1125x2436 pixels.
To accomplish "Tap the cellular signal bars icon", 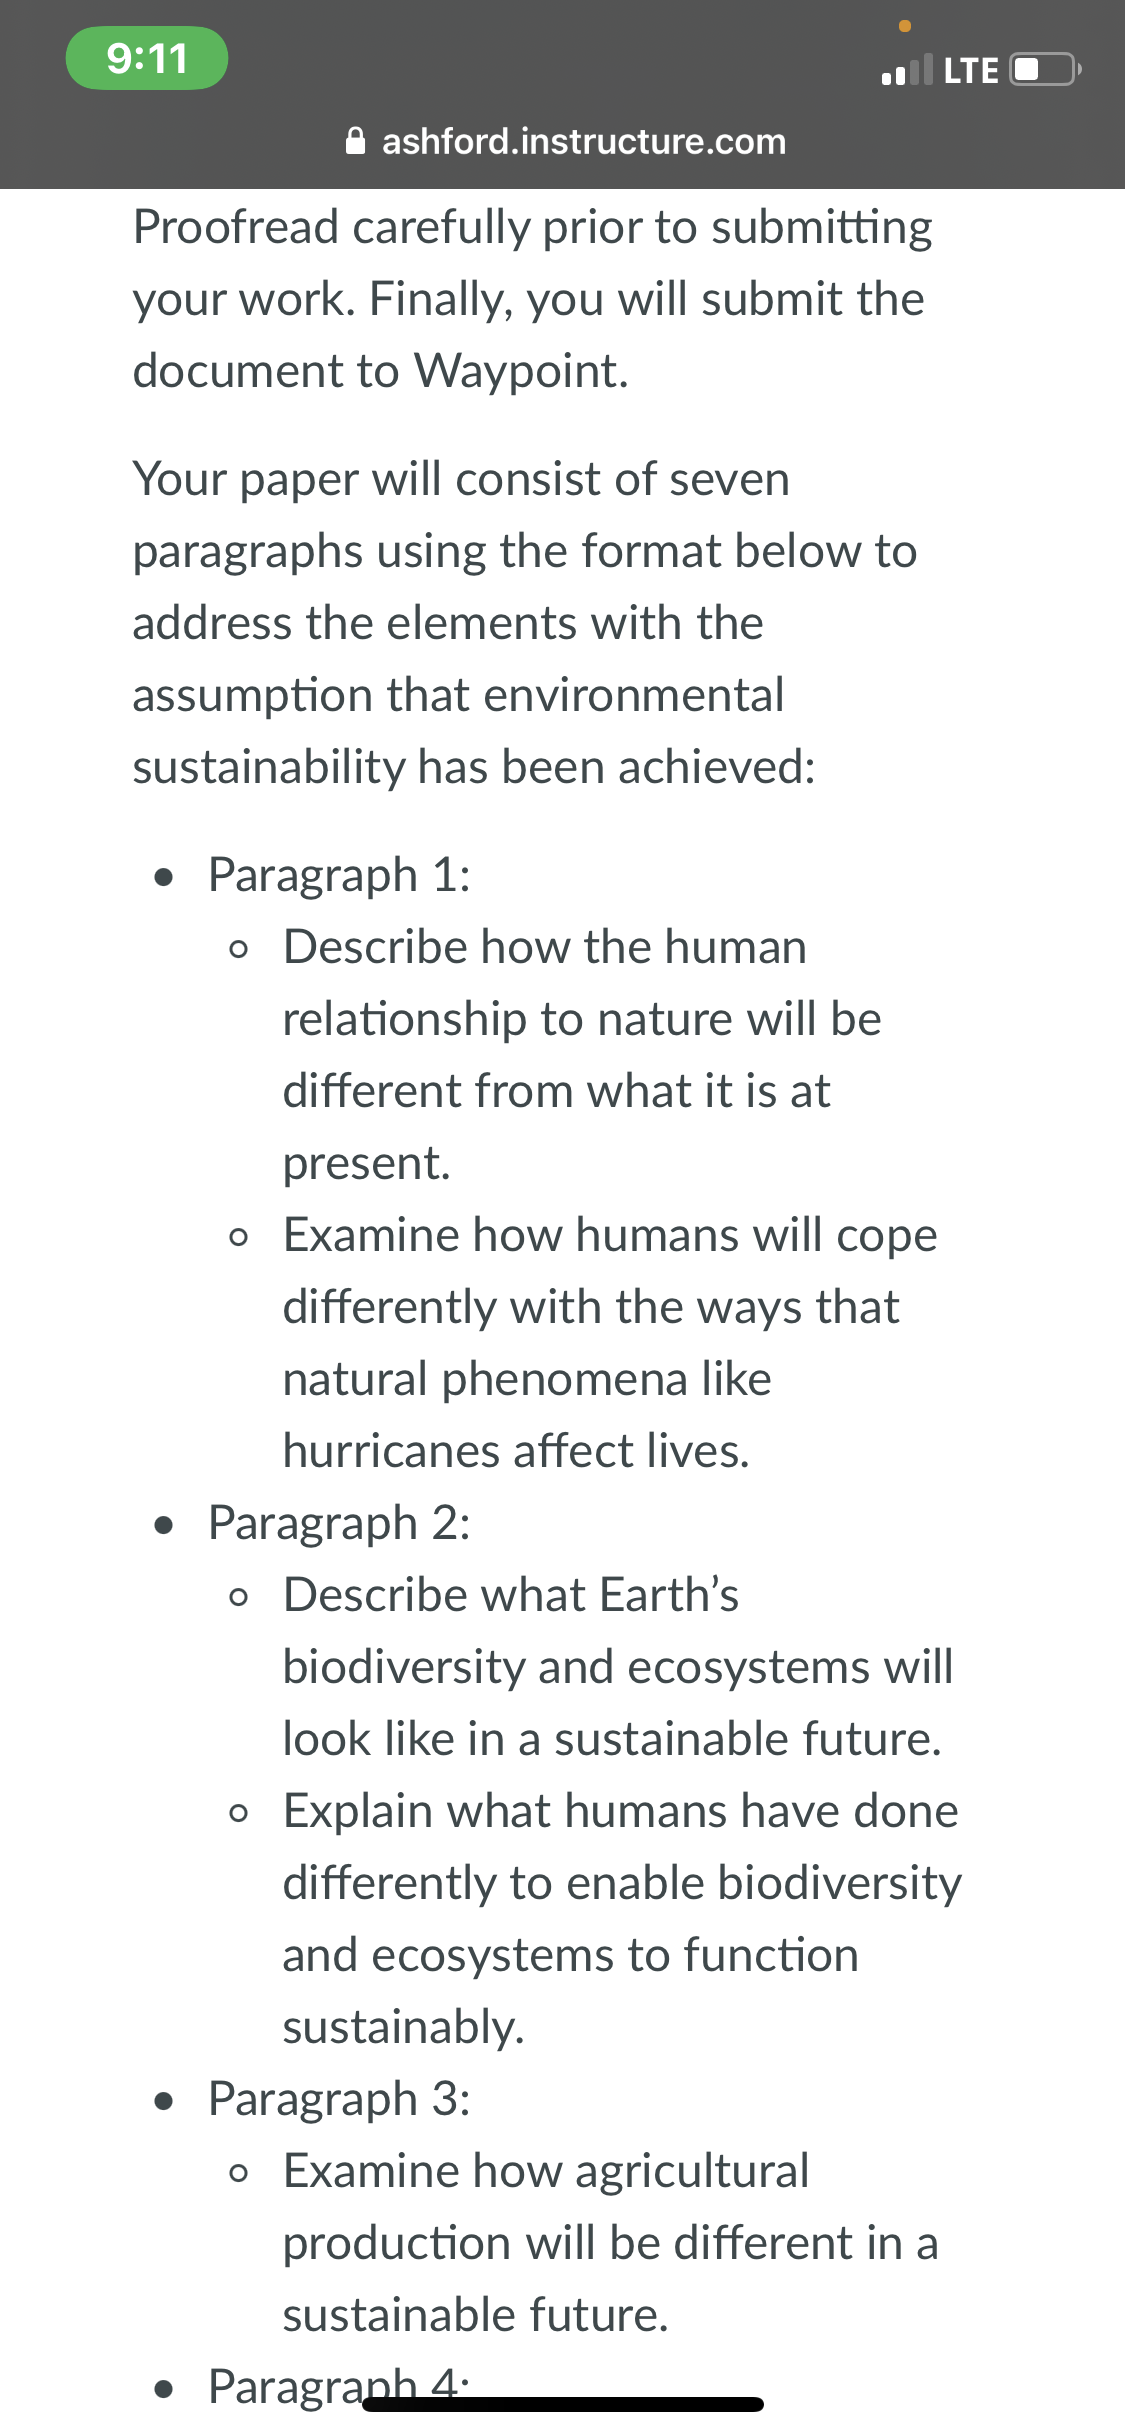I will coord(907,70).
